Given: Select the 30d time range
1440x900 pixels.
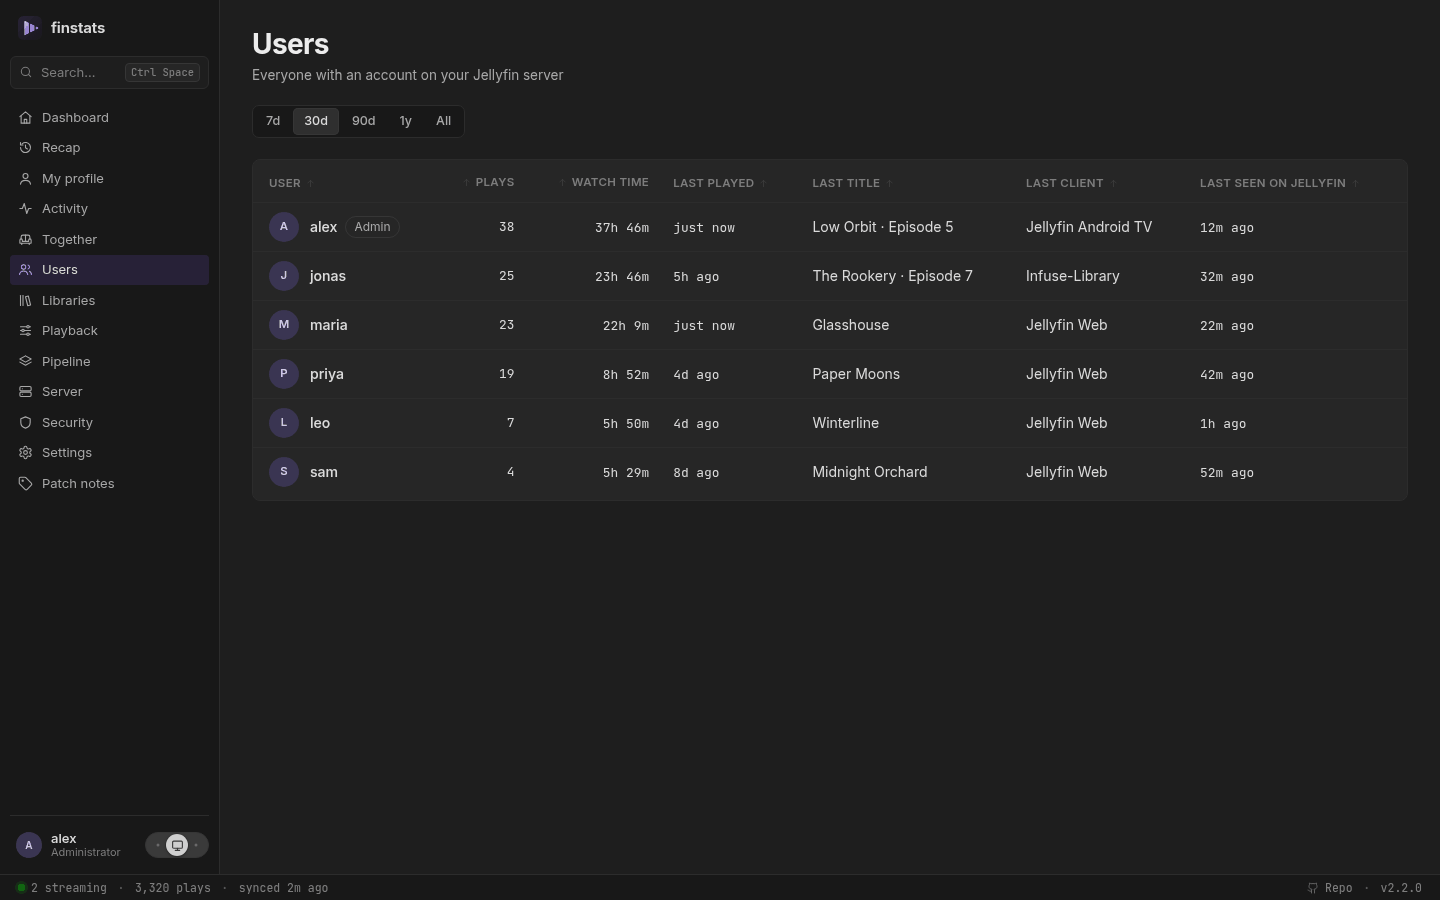Looking at the screenshot, I should click(x=316, y=121).
